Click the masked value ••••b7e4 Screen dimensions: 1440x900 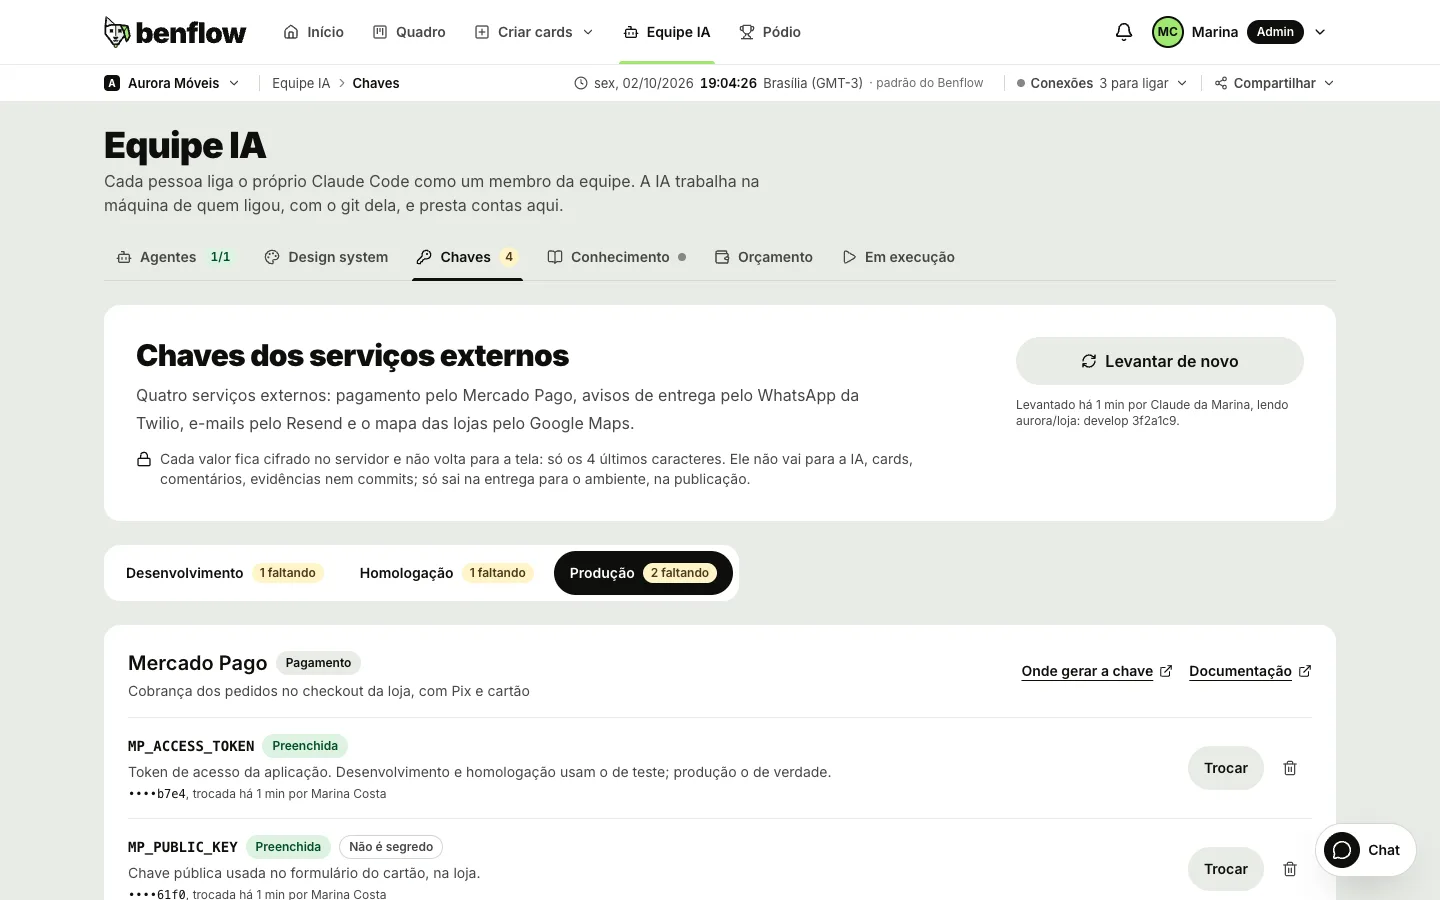tap(157, 794)
